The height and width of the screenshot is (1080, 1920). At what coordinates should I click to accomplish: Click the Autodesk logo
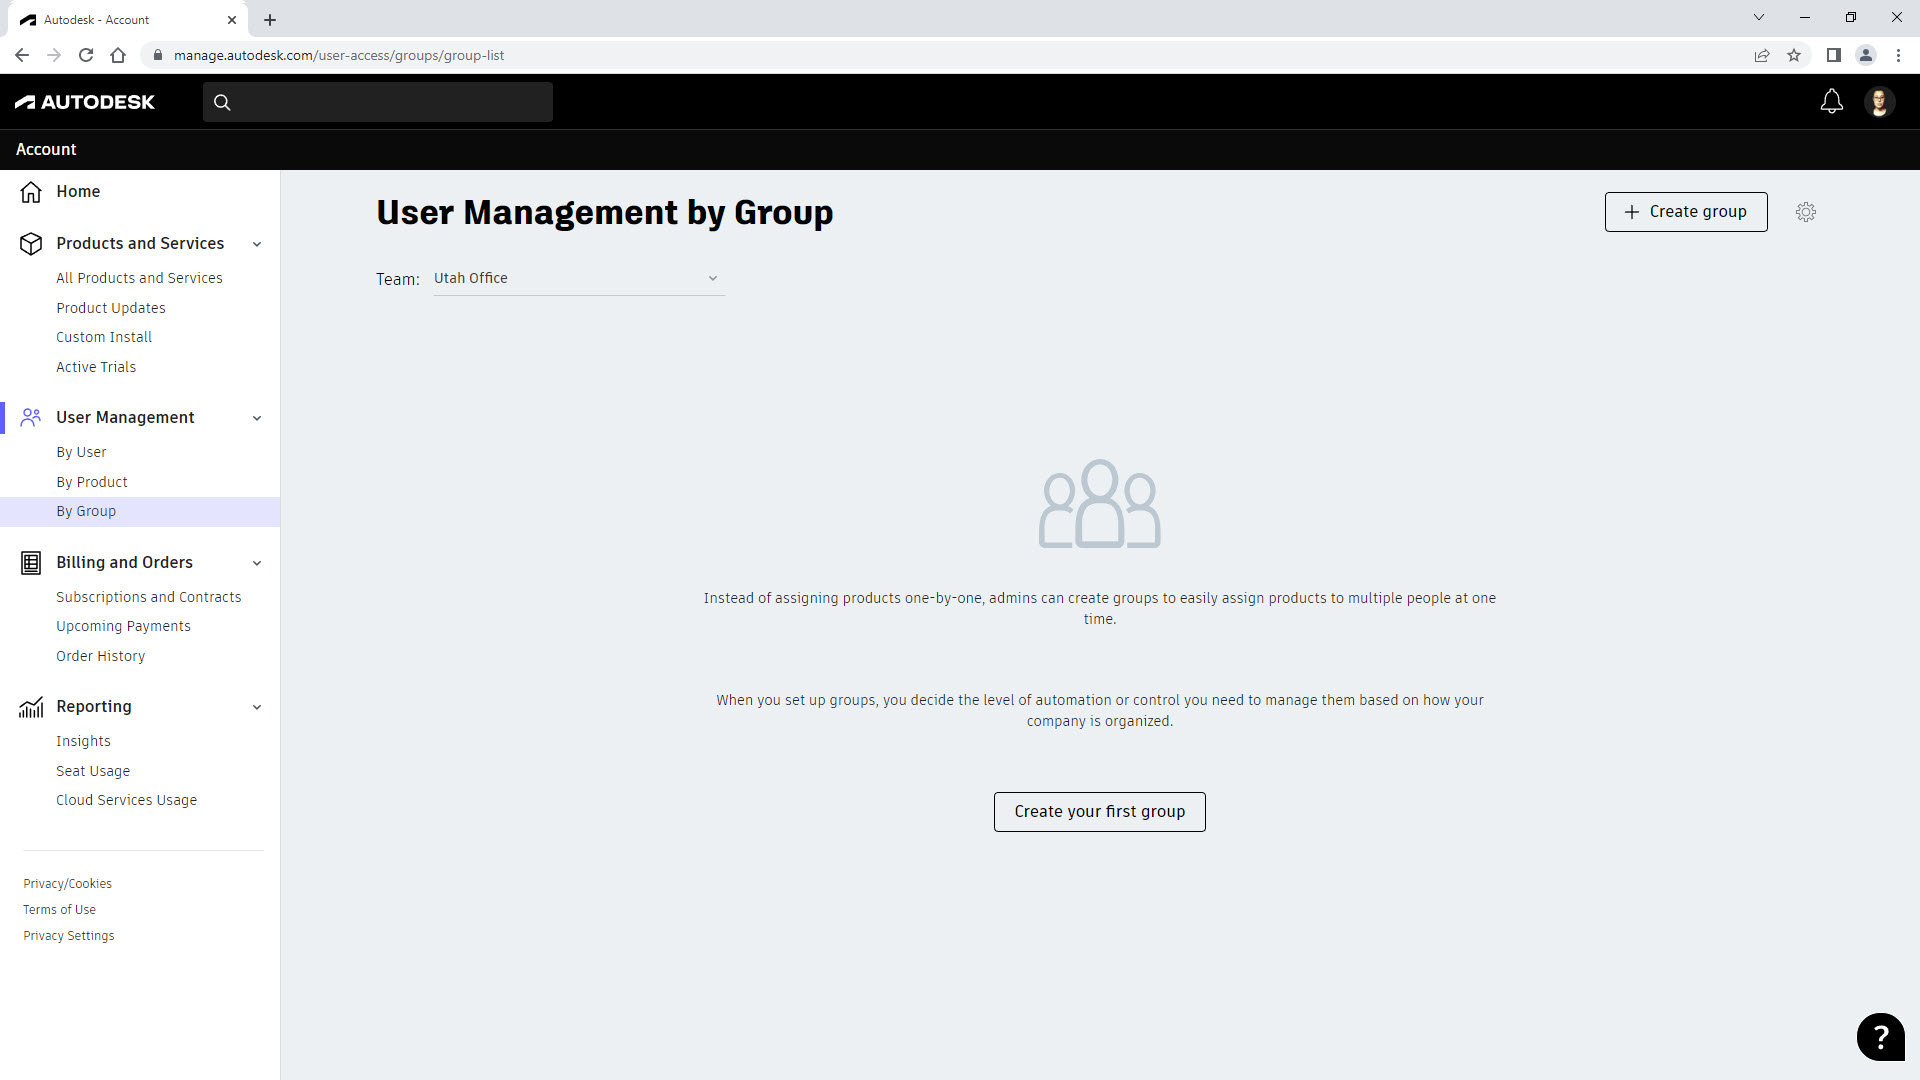click(85, 102)
